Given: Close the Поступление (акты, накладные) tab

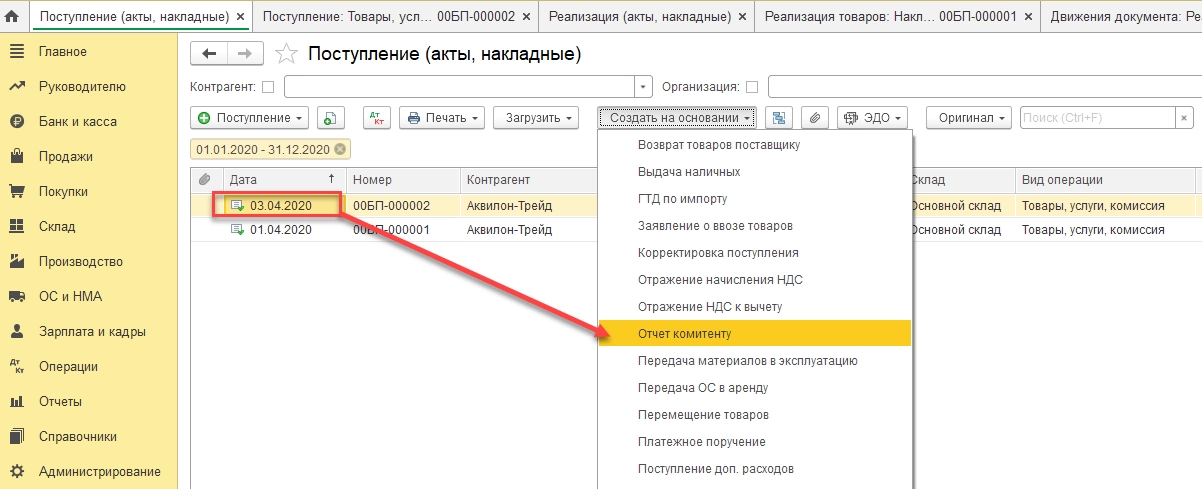Looking at the screenshot, I should (x=239, y=17).
